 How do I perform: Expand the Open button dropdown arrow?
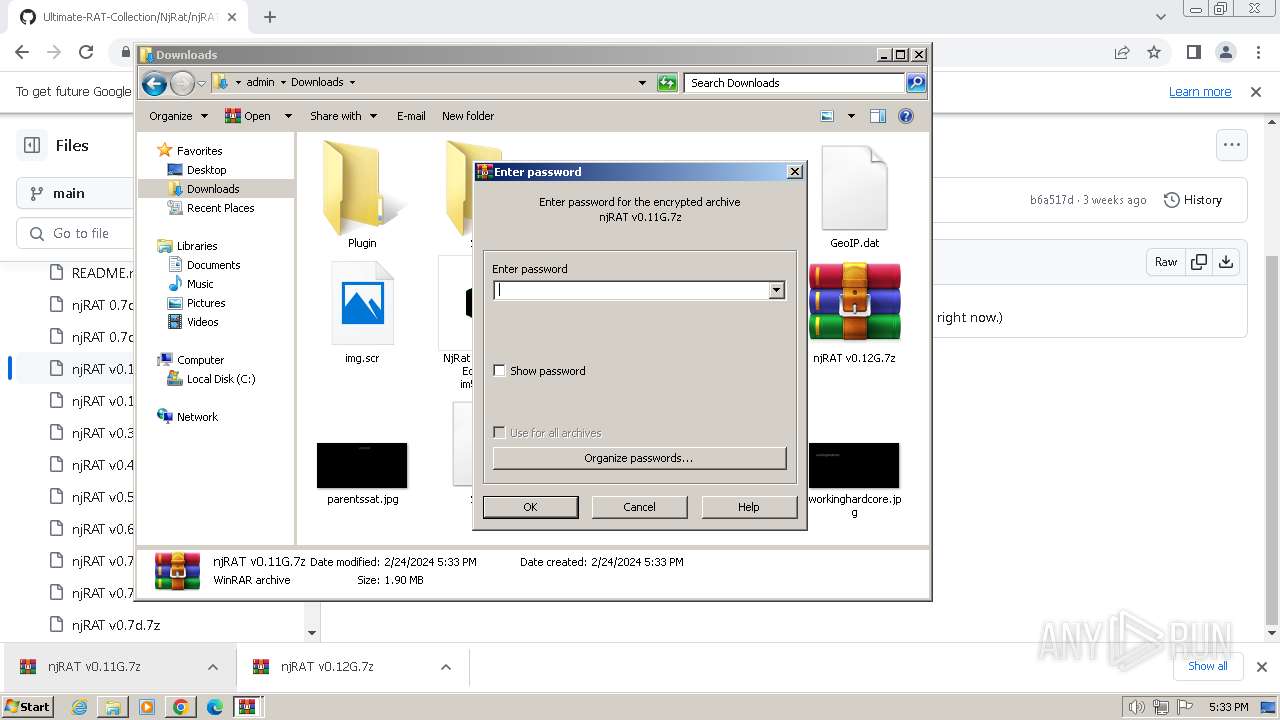click(x=288, y=116)
